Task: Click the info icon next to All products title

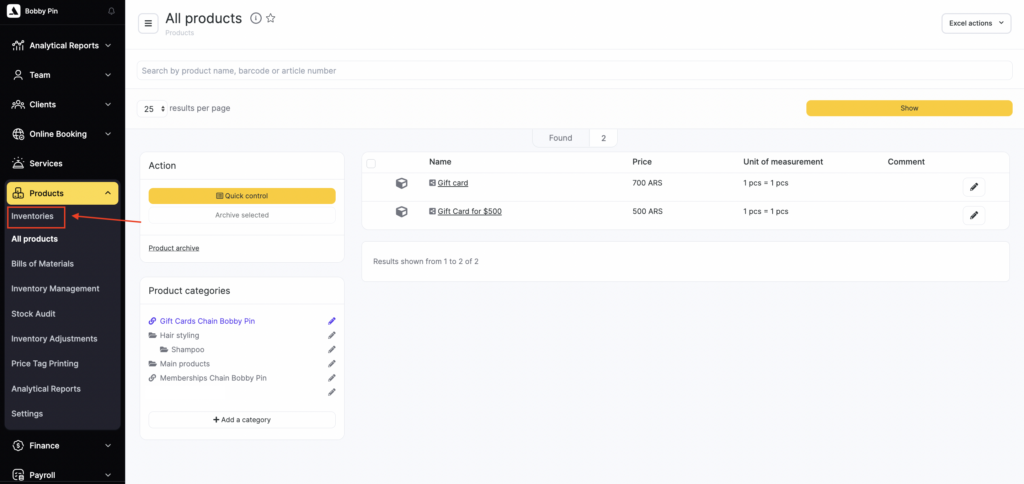Action: 256,19
